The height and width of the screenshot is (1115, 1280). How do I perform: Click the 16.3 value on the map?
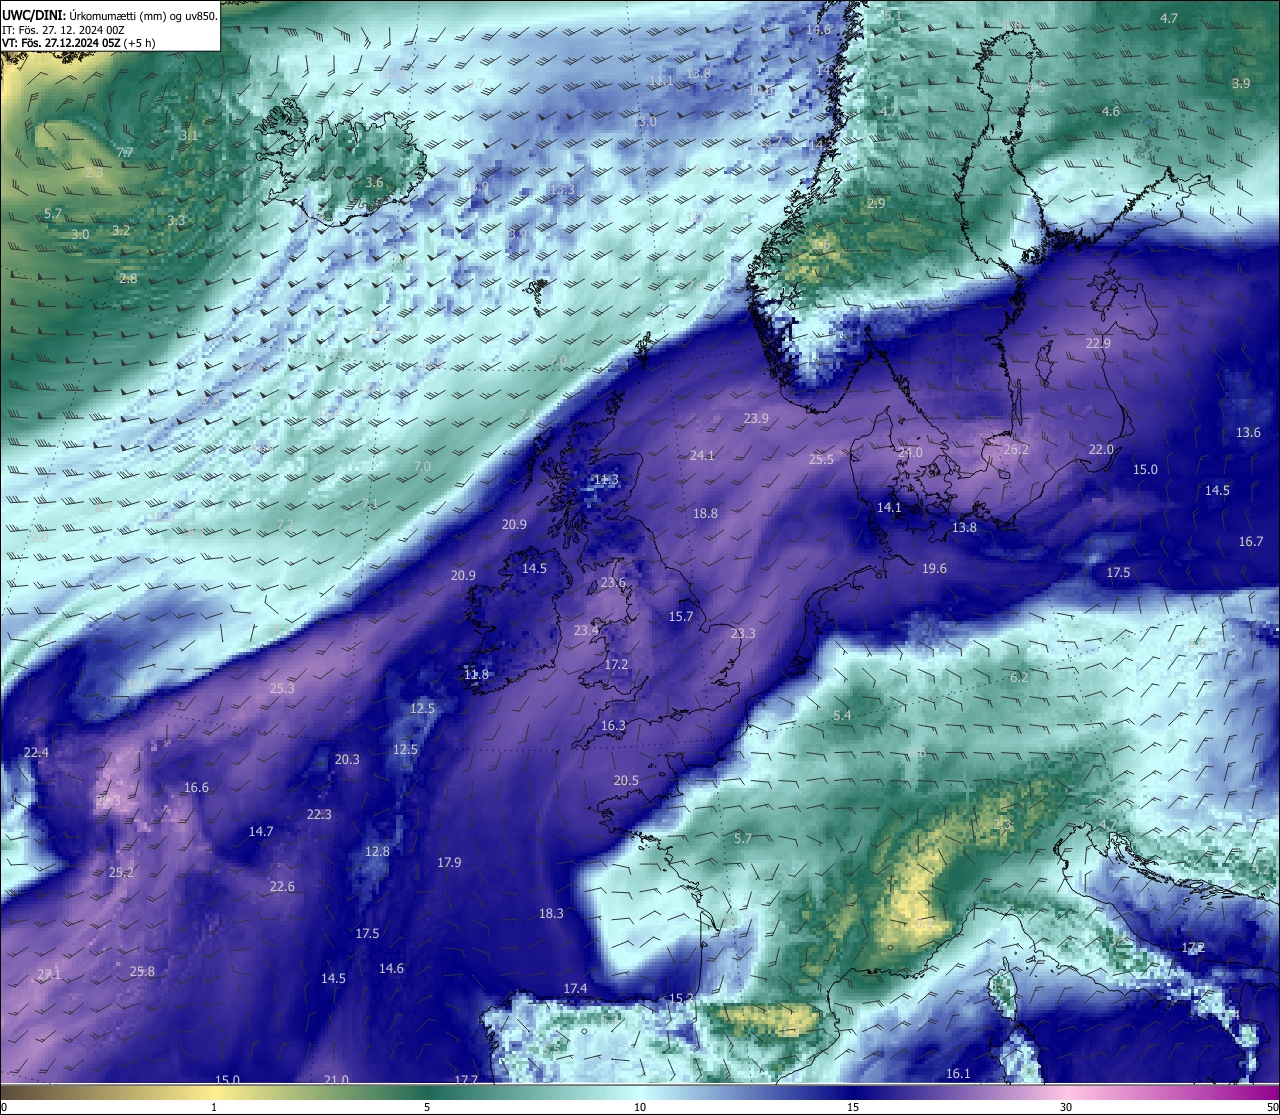[613, 726]
